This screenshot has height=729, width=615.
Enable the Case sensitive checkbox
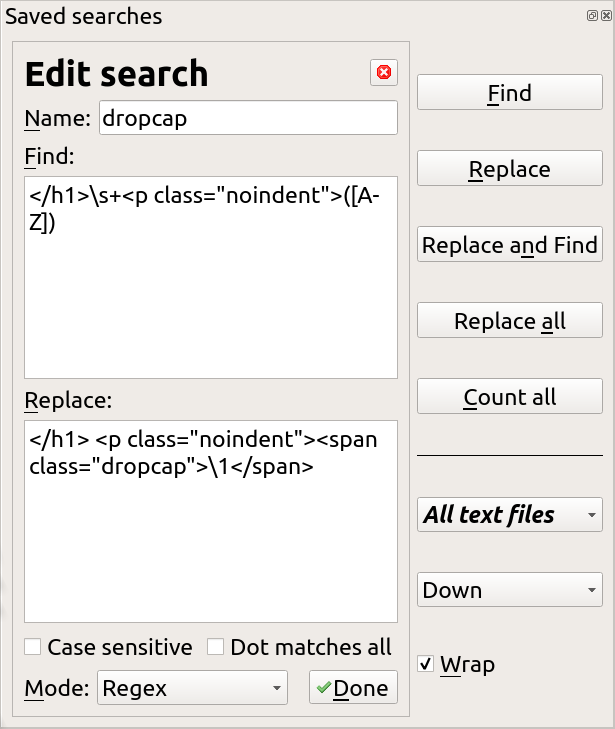[33, 647]
